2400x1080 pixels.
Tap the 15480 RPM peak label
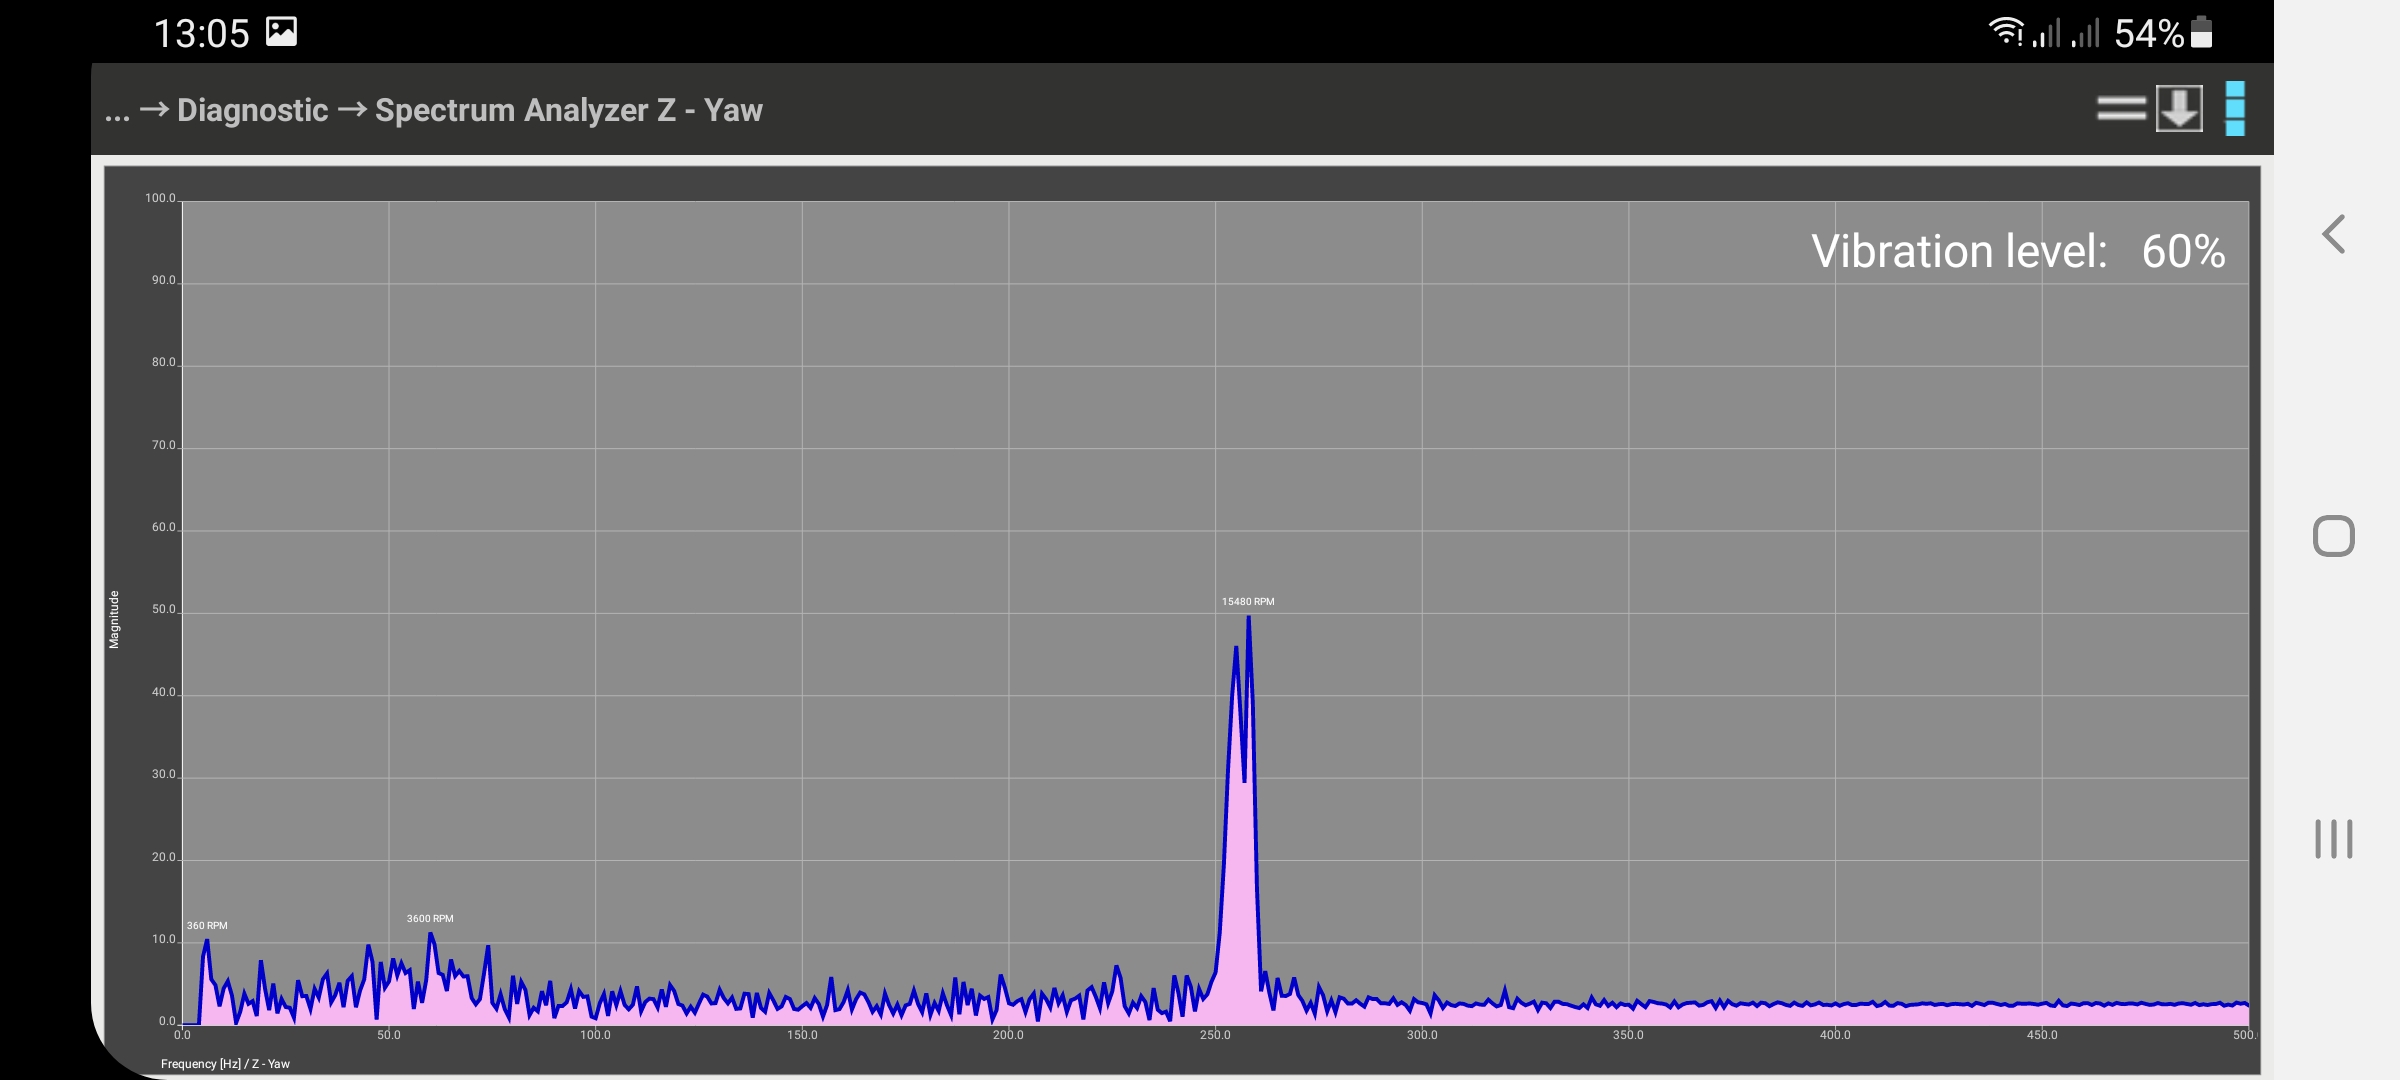click(1247, 602)
